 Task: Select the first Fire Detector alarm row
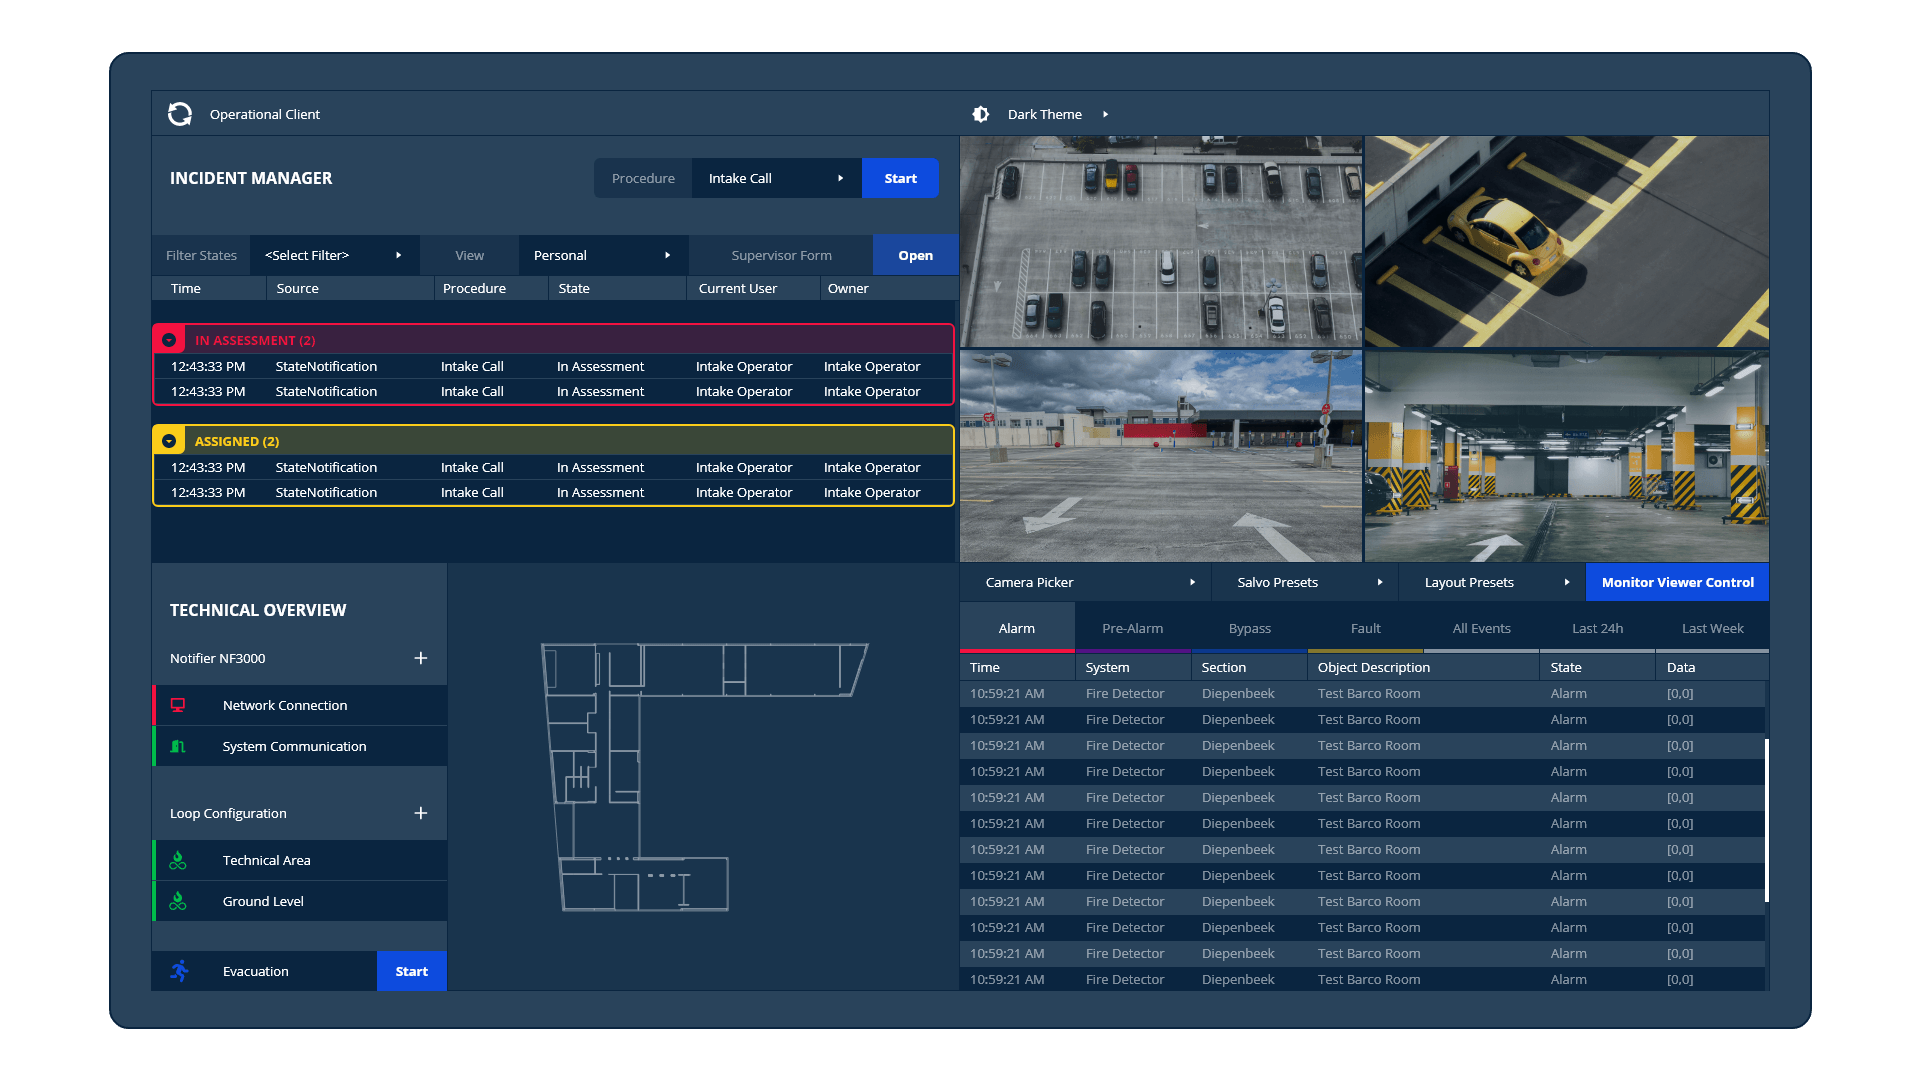(1362, 693)
